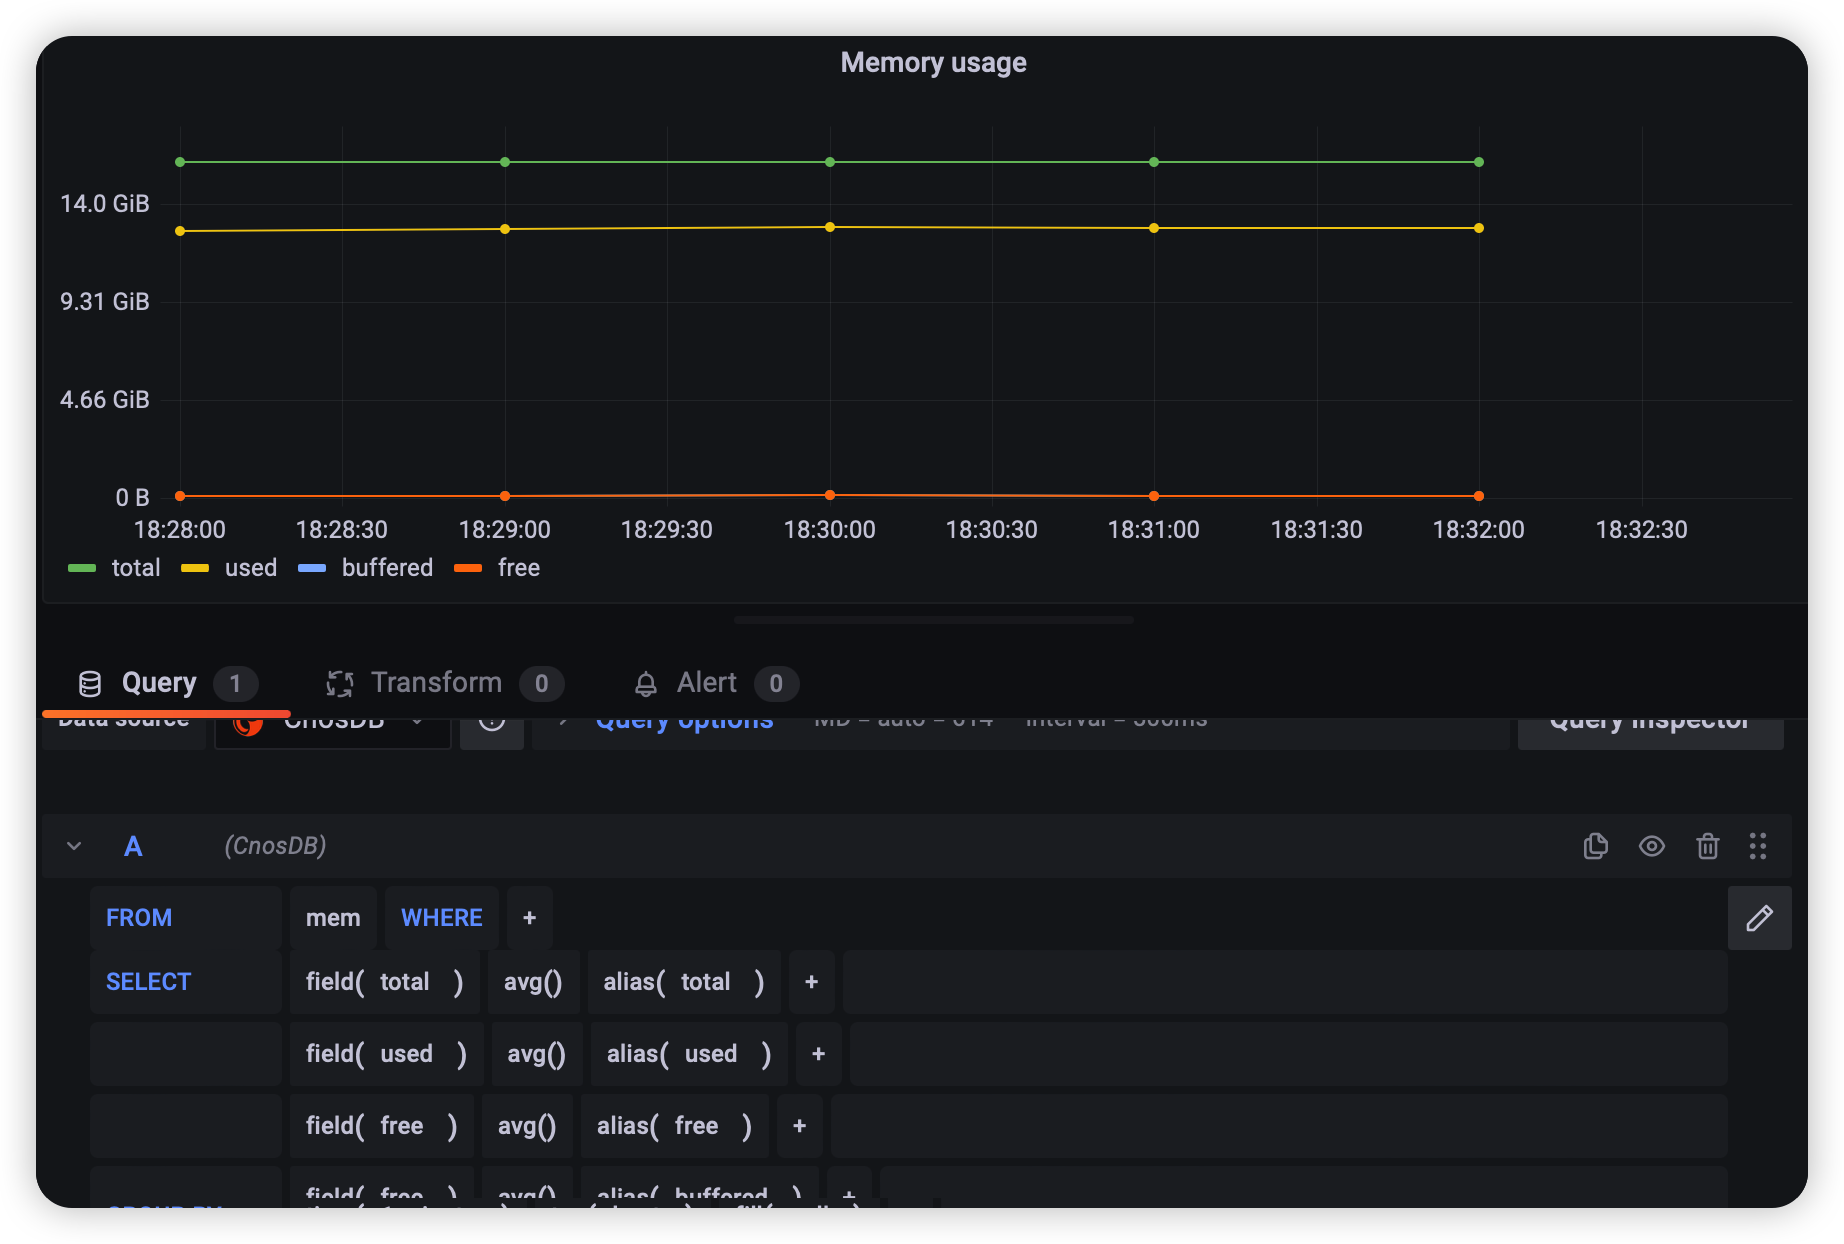Collapse query row A with the chevron
This screenshot has height=1244, width=1844.
coord(73,845)
